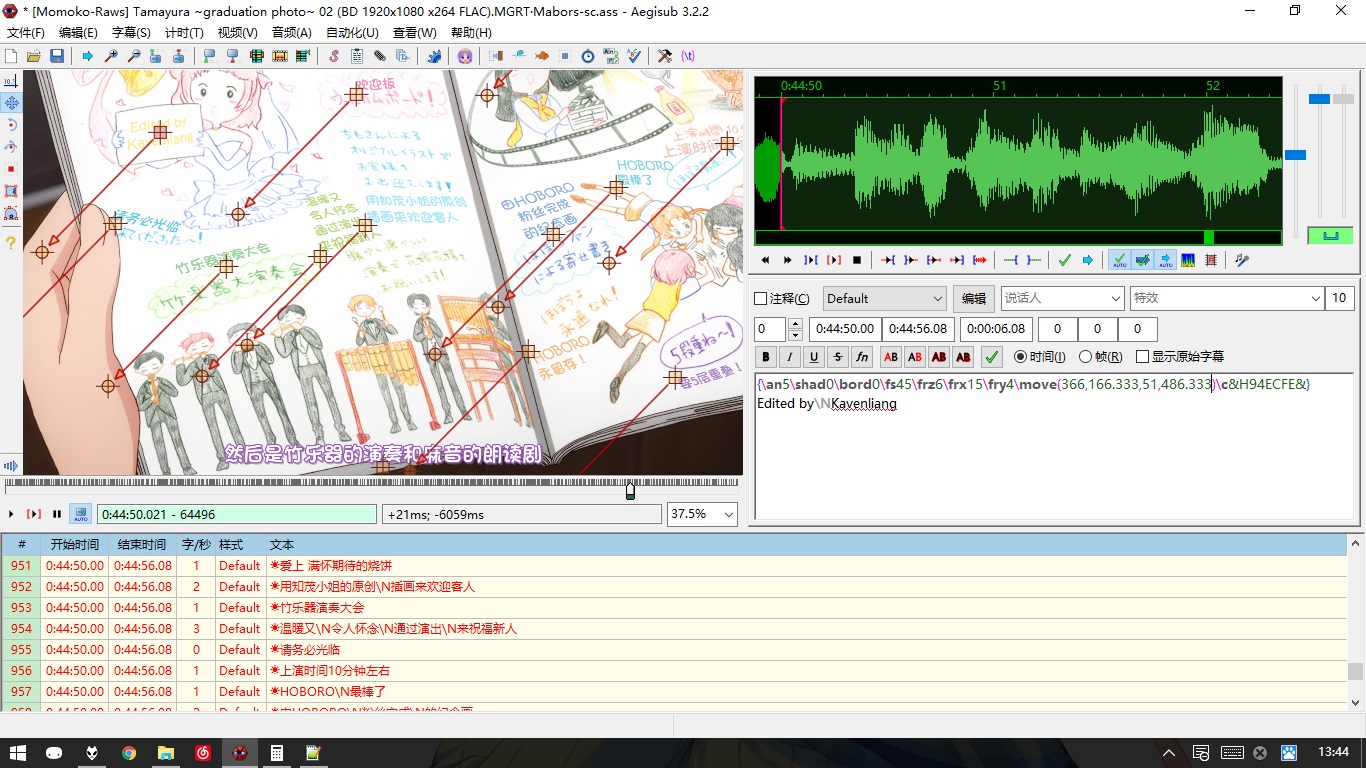Select the vector clip tool
This screenshot has height=768, width=1366.
(x=11, y=212)
